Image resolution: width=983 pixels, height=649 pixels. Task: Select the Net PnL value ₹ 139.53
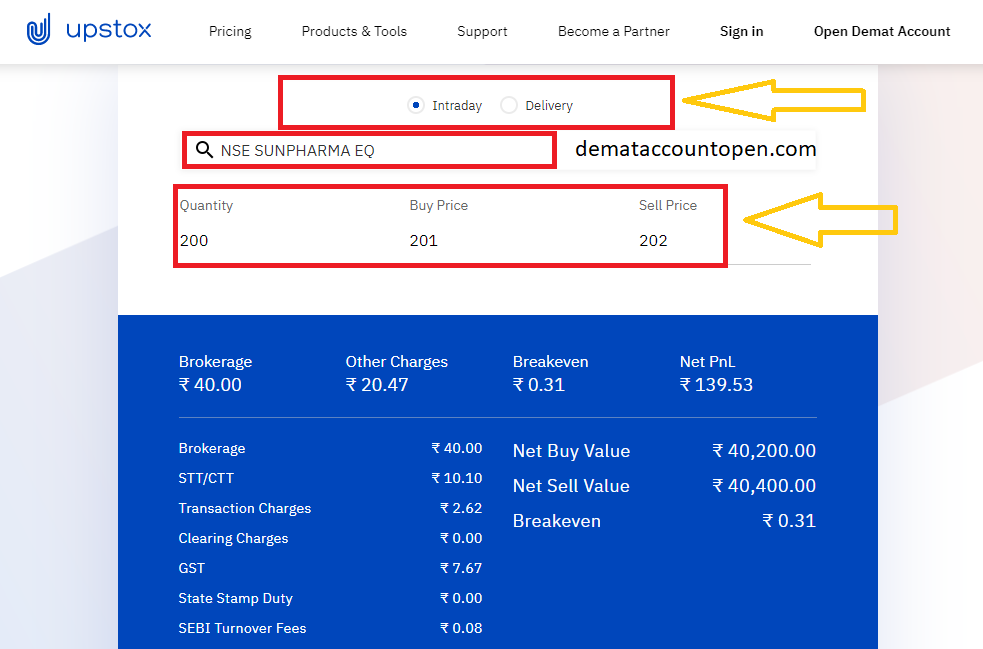click(x=717, y=385)
